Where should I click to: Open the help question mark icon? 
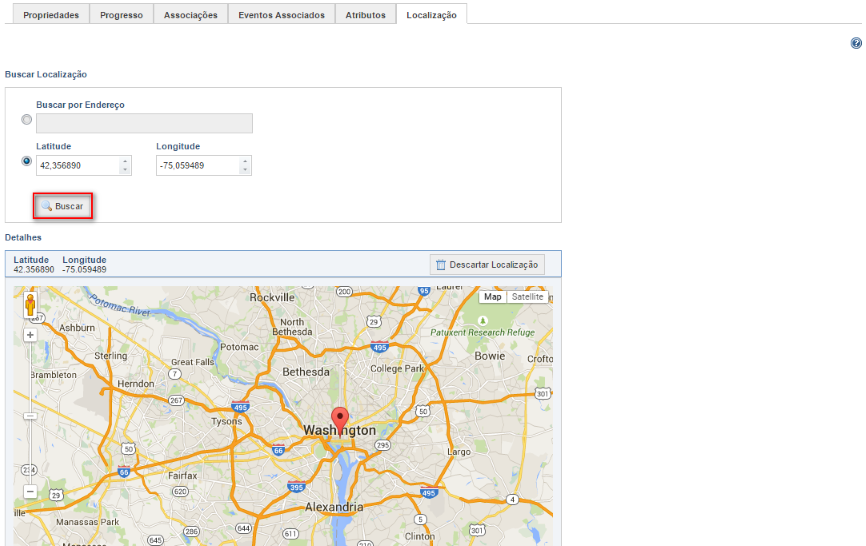[856, 43]
